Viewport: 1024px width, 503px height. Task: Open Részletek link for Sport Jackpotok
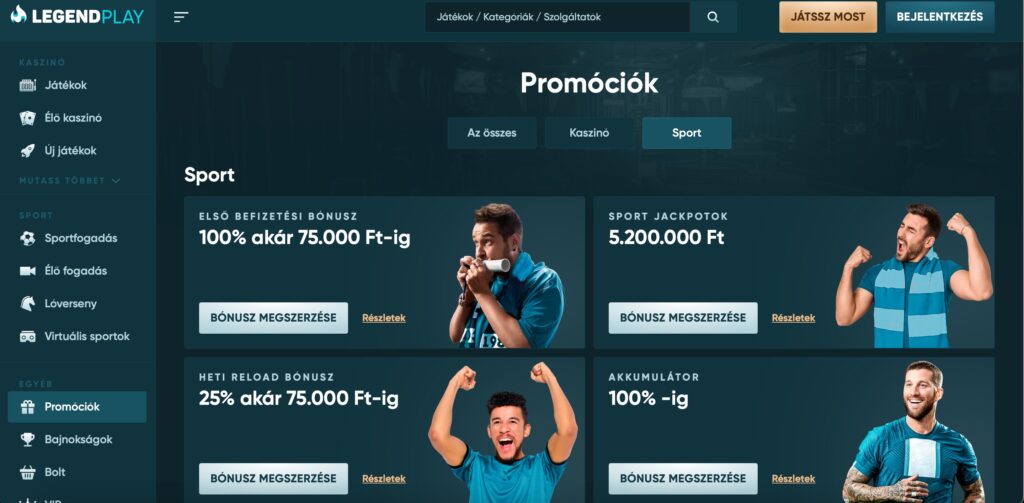pos(793,318)
